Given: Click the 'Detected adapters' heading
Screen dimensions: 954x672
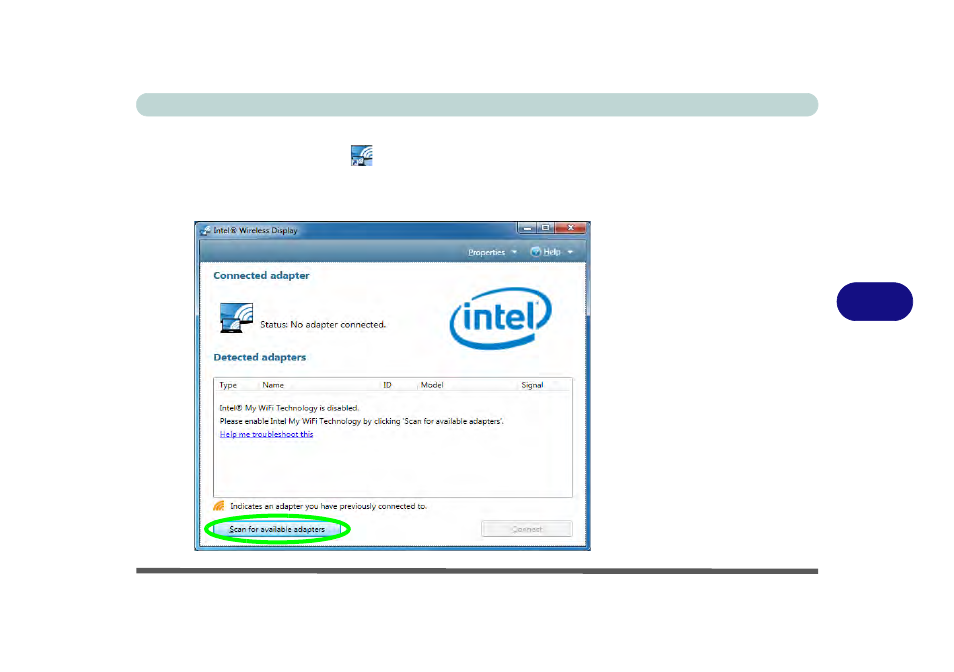Looking at the screenshot, I should tap(260, 357).
